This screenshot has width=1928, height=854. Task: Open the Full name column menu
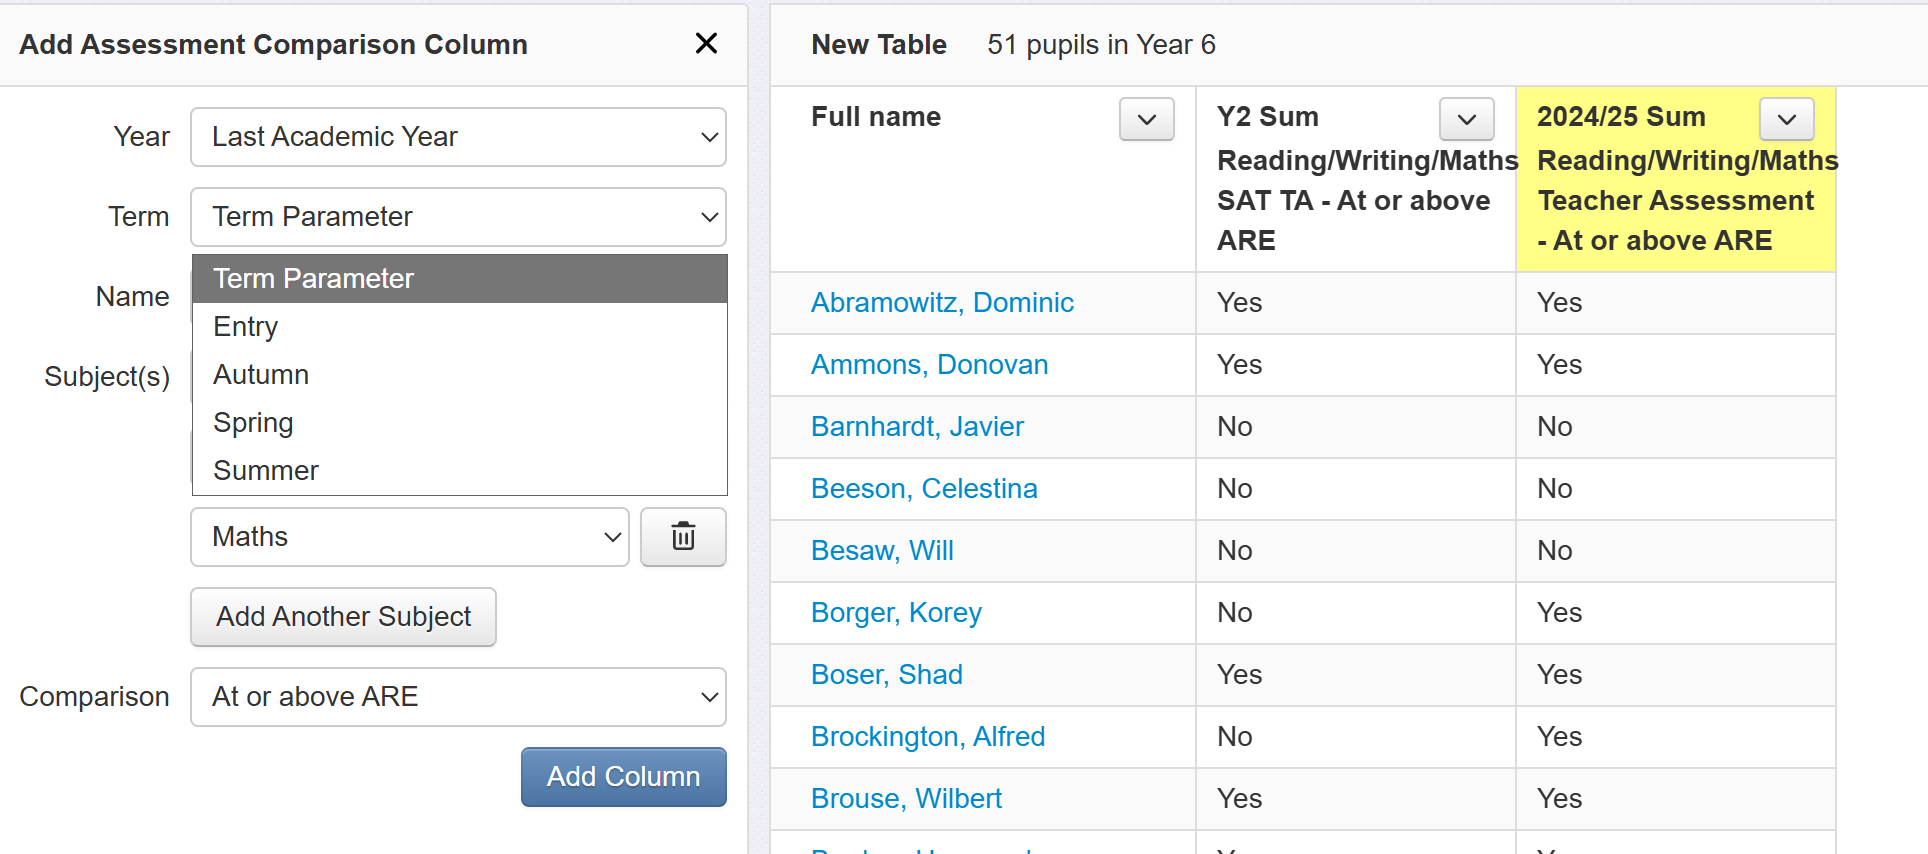[x=1146, y=120]
